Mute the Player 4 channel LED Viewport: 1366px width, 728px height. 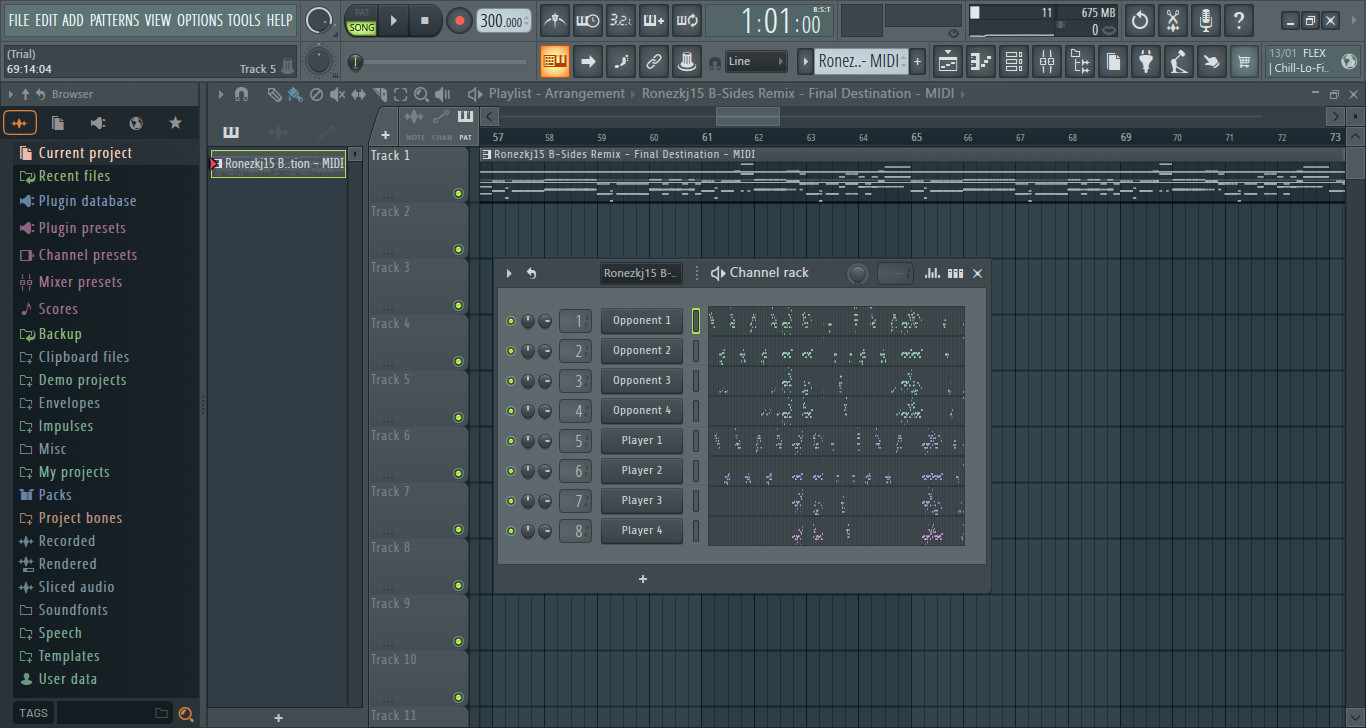click(511, 531)
